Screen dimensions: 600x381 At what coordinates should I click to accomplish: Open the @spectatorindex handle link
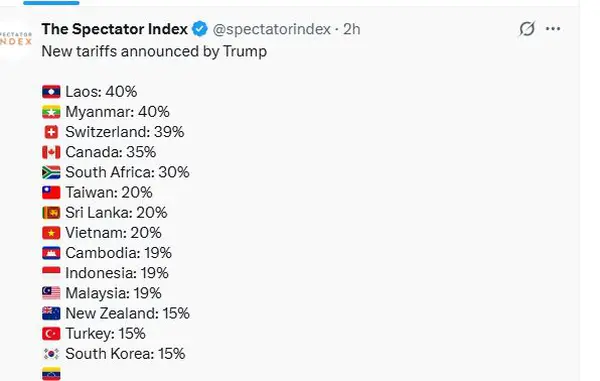coord(271,29)
